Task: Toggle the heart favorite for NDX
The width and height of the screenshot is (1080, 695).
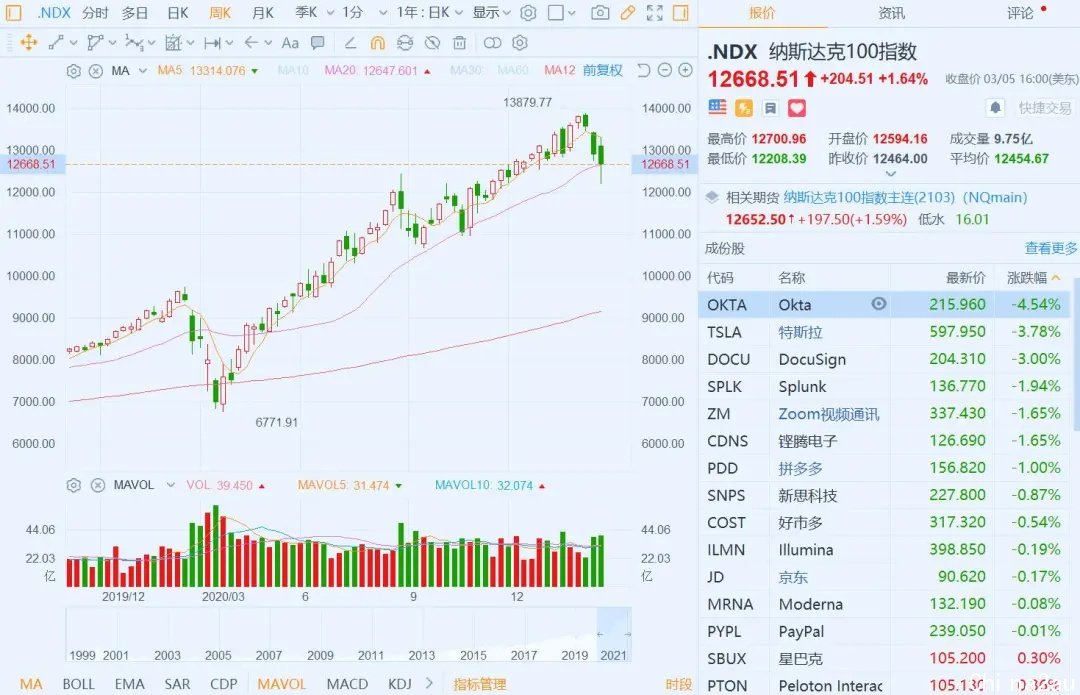Action: pyautogui.click(x=797, y=107)
